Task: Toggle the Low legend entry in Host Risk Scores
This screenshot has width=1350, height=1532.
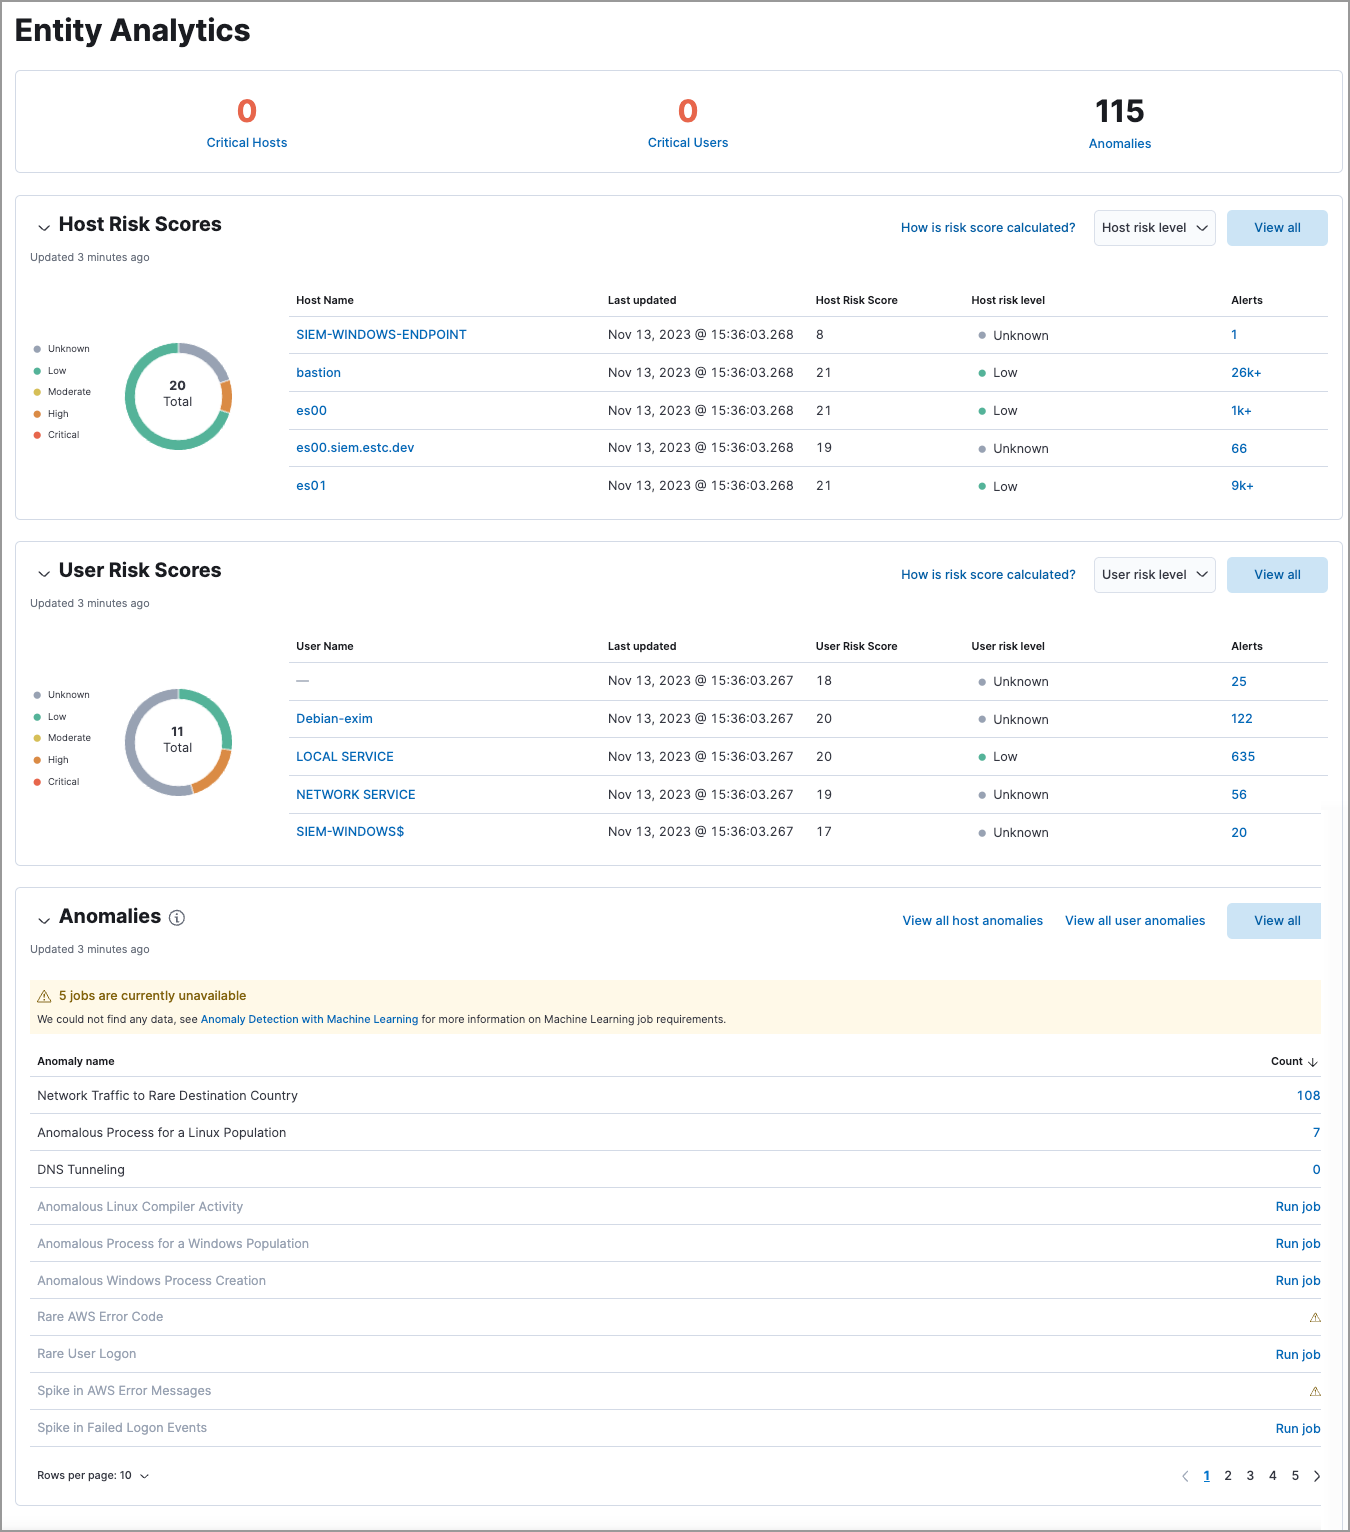Action: pos(59,370)
